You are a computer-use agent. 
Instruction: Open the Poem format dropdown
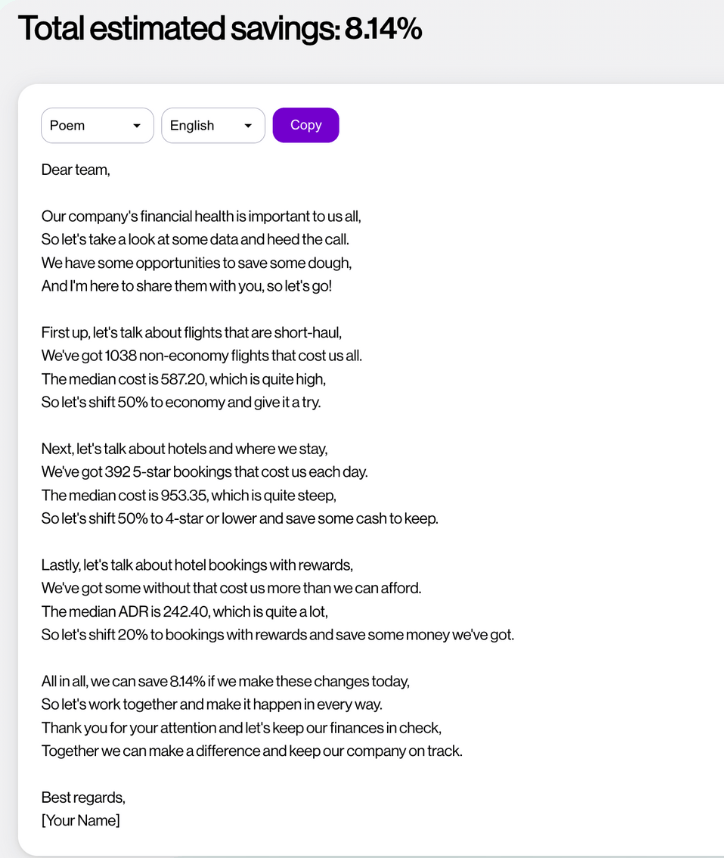pyautogui.click(x=96, y=125)
